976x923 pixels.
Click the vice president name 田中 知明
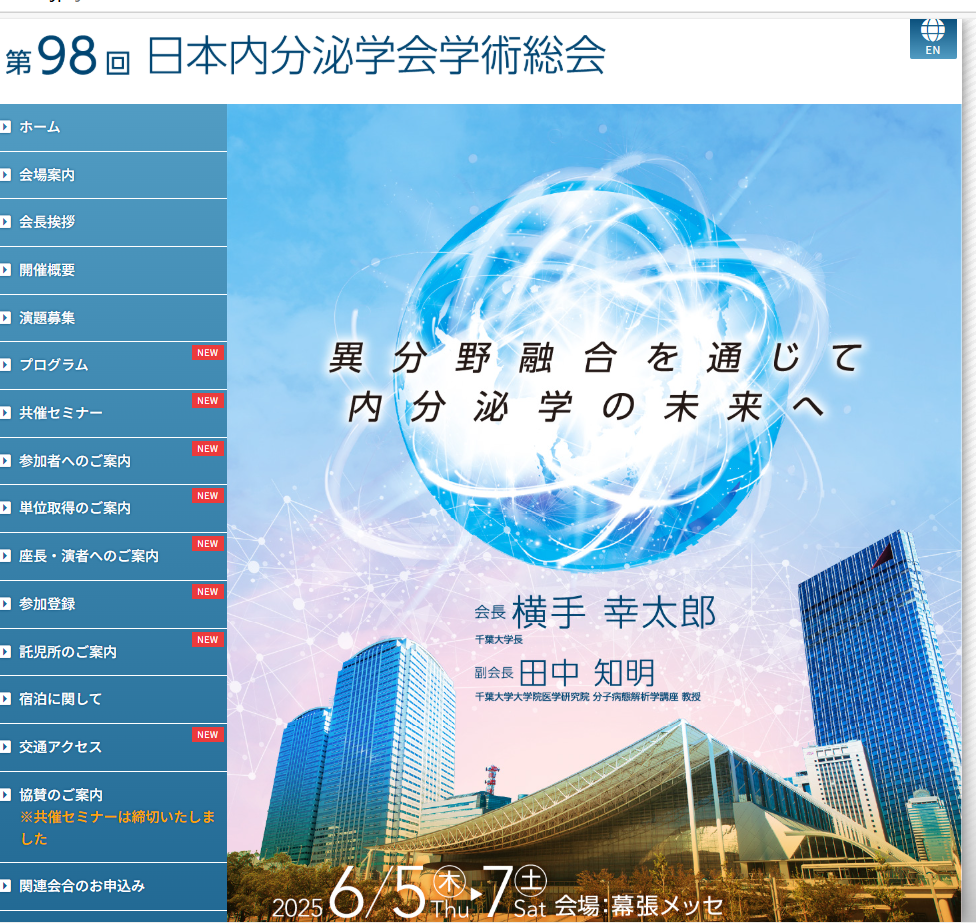coord(587,673)
